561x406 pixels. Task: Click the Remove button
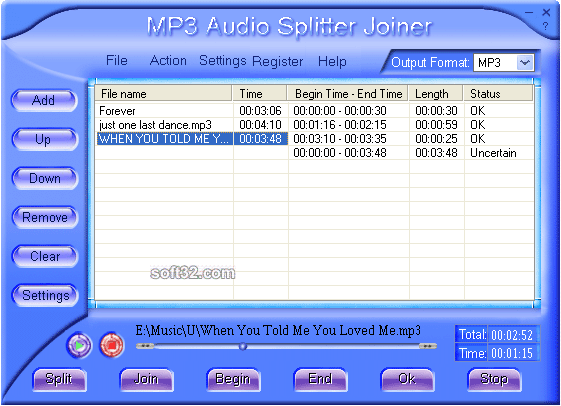click(44, 217)
